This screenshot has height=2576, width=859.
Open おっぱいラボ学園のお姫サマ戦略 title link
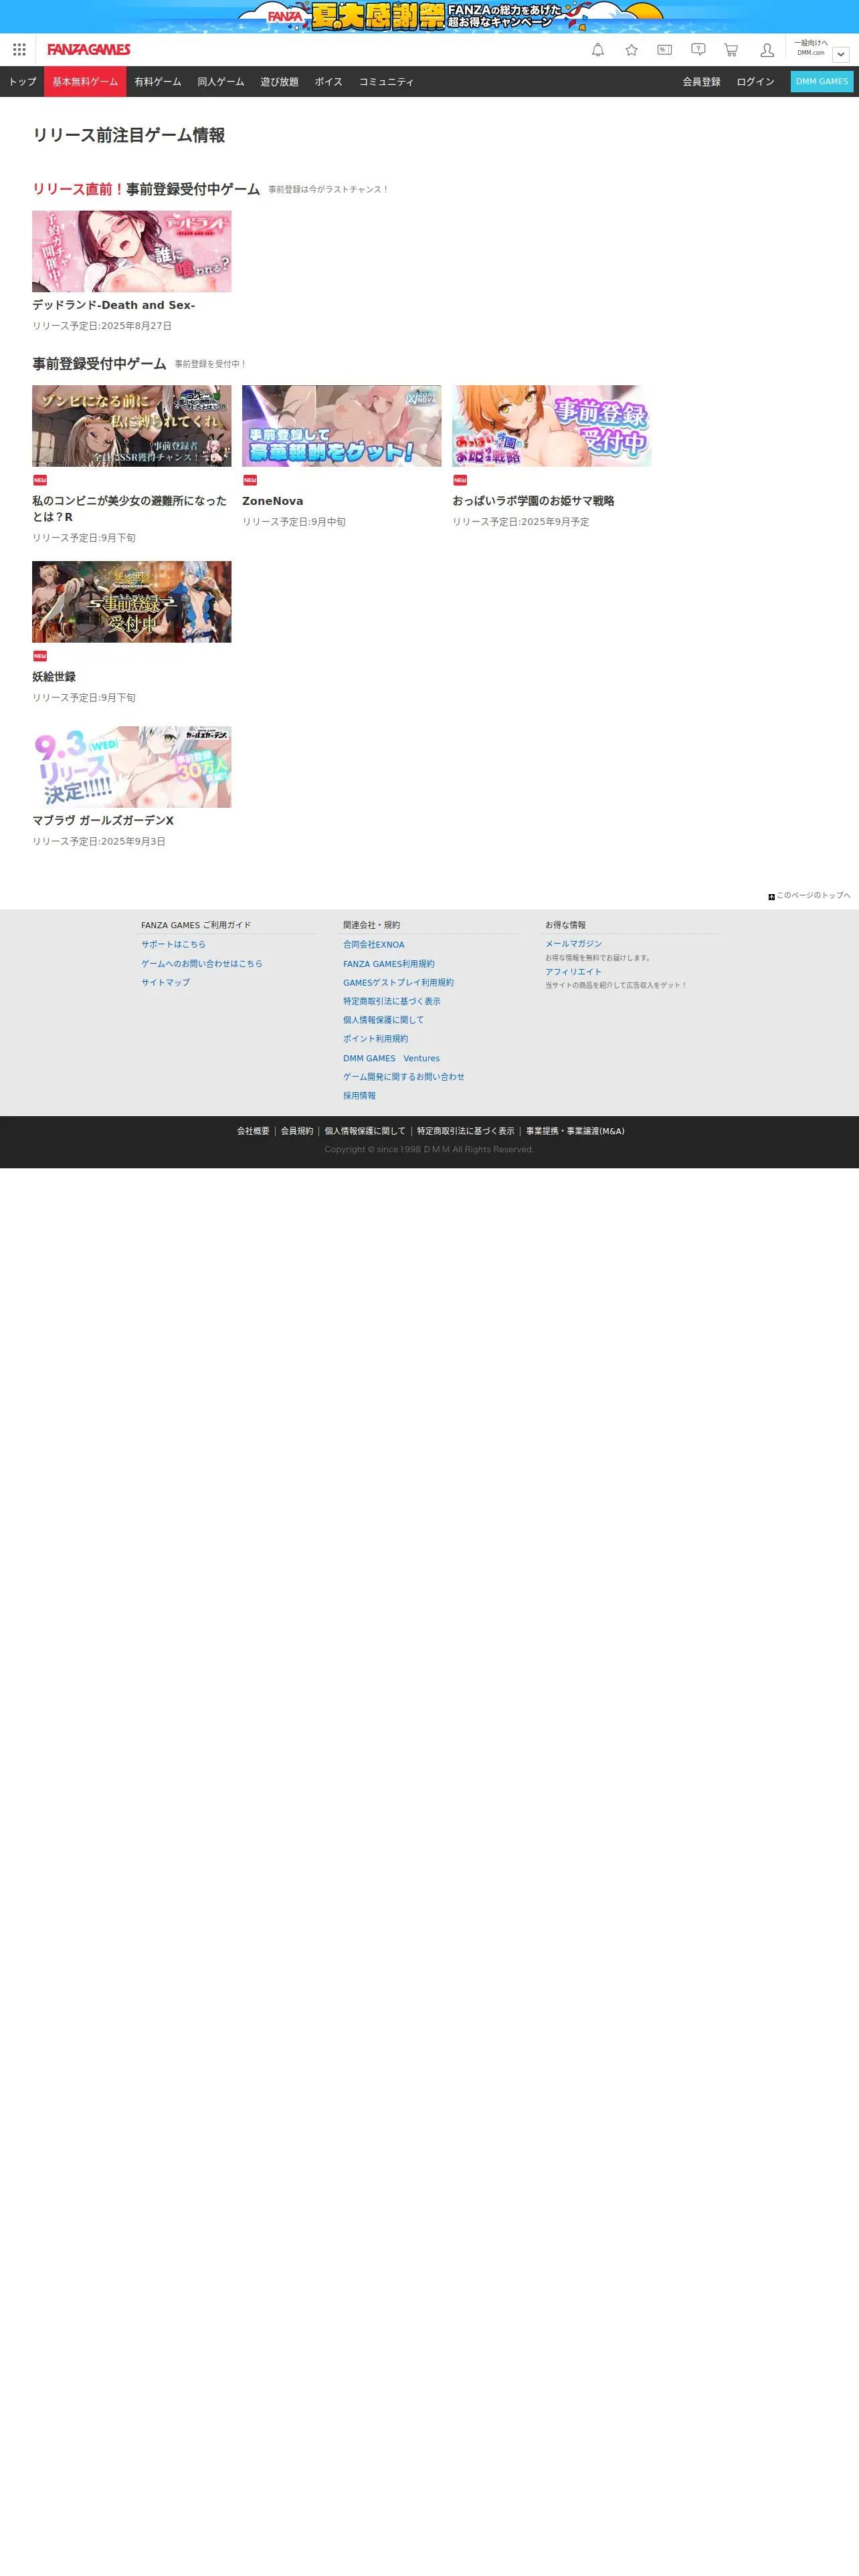(x=534, y=501)
